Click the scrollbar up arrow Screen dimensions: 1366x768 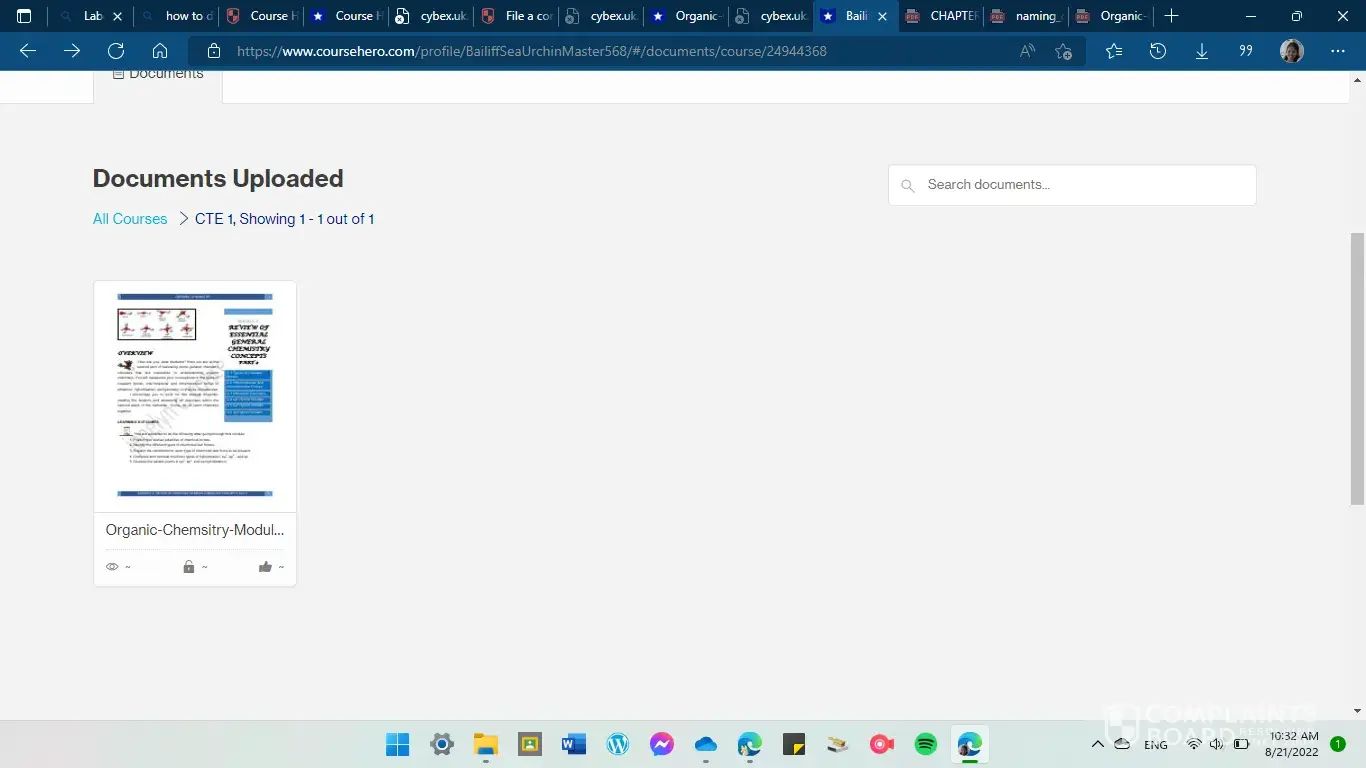coord(1357,78)
